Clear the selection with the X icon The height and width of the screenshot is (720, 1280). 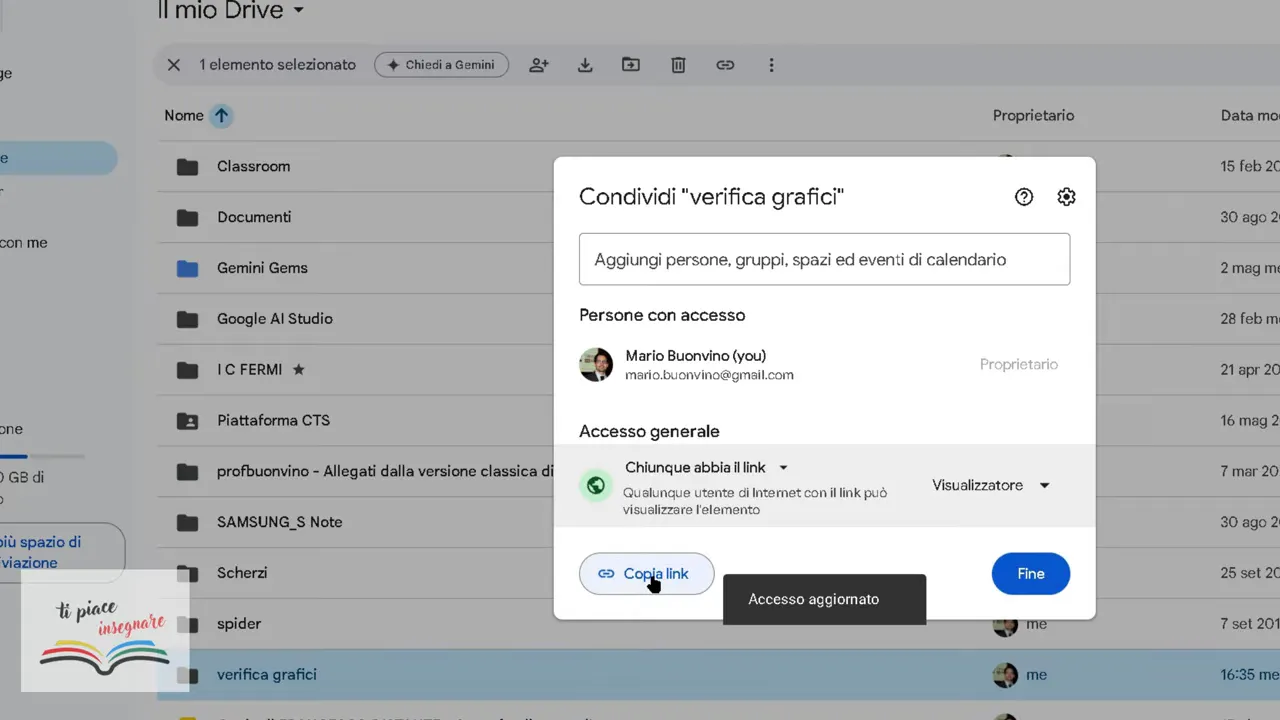point(173,65)
